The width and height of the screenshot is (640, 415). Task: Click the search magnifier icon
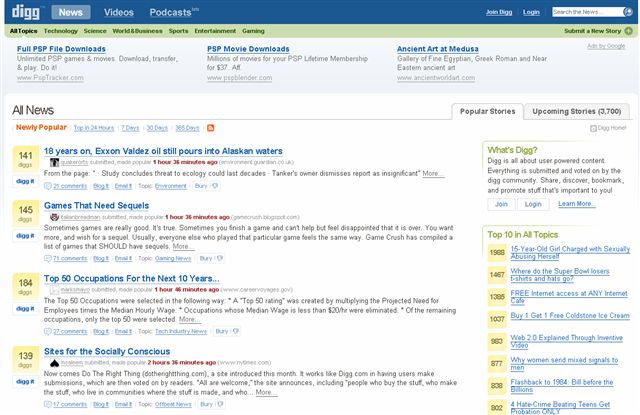point(628,12)
